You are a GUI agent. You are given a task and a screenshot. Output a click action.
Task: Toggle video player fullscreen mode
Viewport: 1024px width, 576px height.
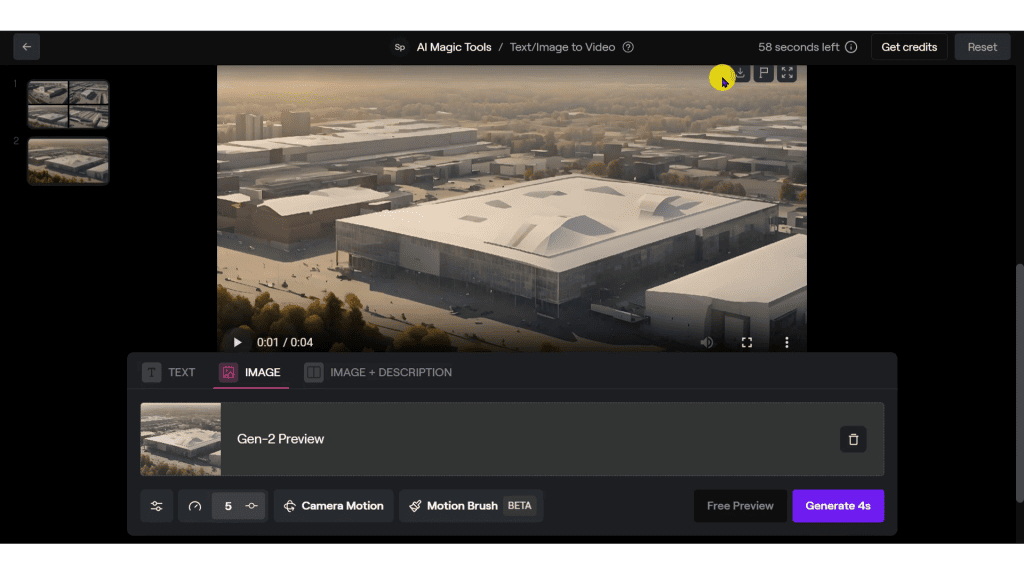747,342
